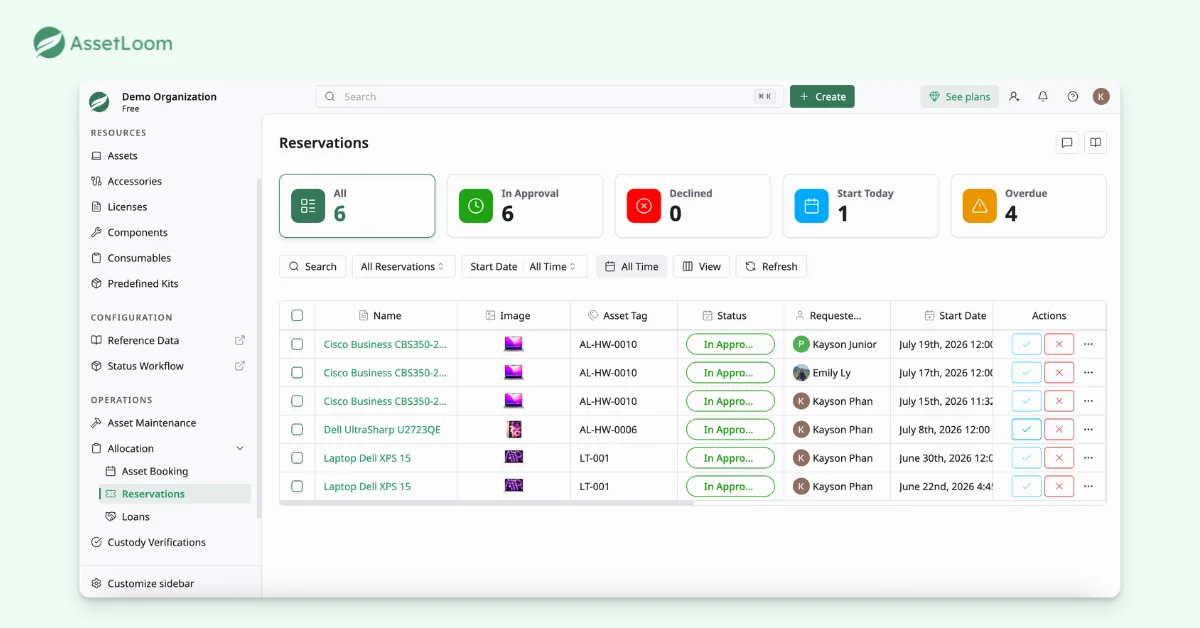The height and width of the screenshot is (628, 1200).
Task: Click the sidebar vertical scrollbar
Action: [259, 348]
